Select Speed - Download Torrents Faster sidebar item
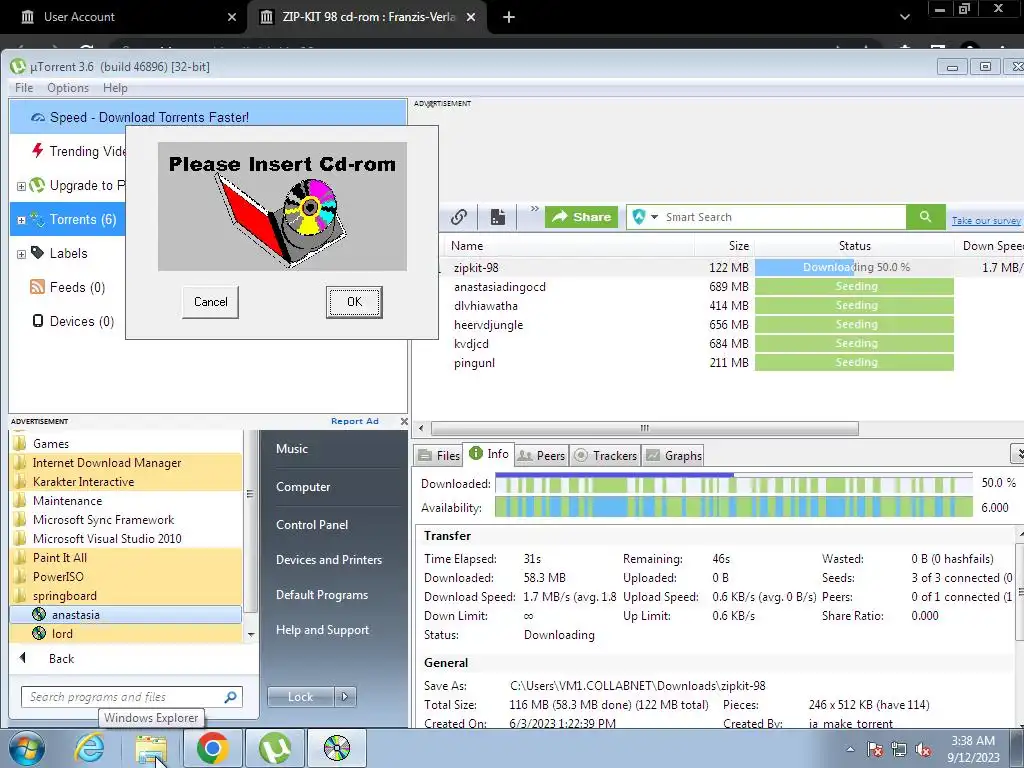1024x768 pixels. click(208, 117)
